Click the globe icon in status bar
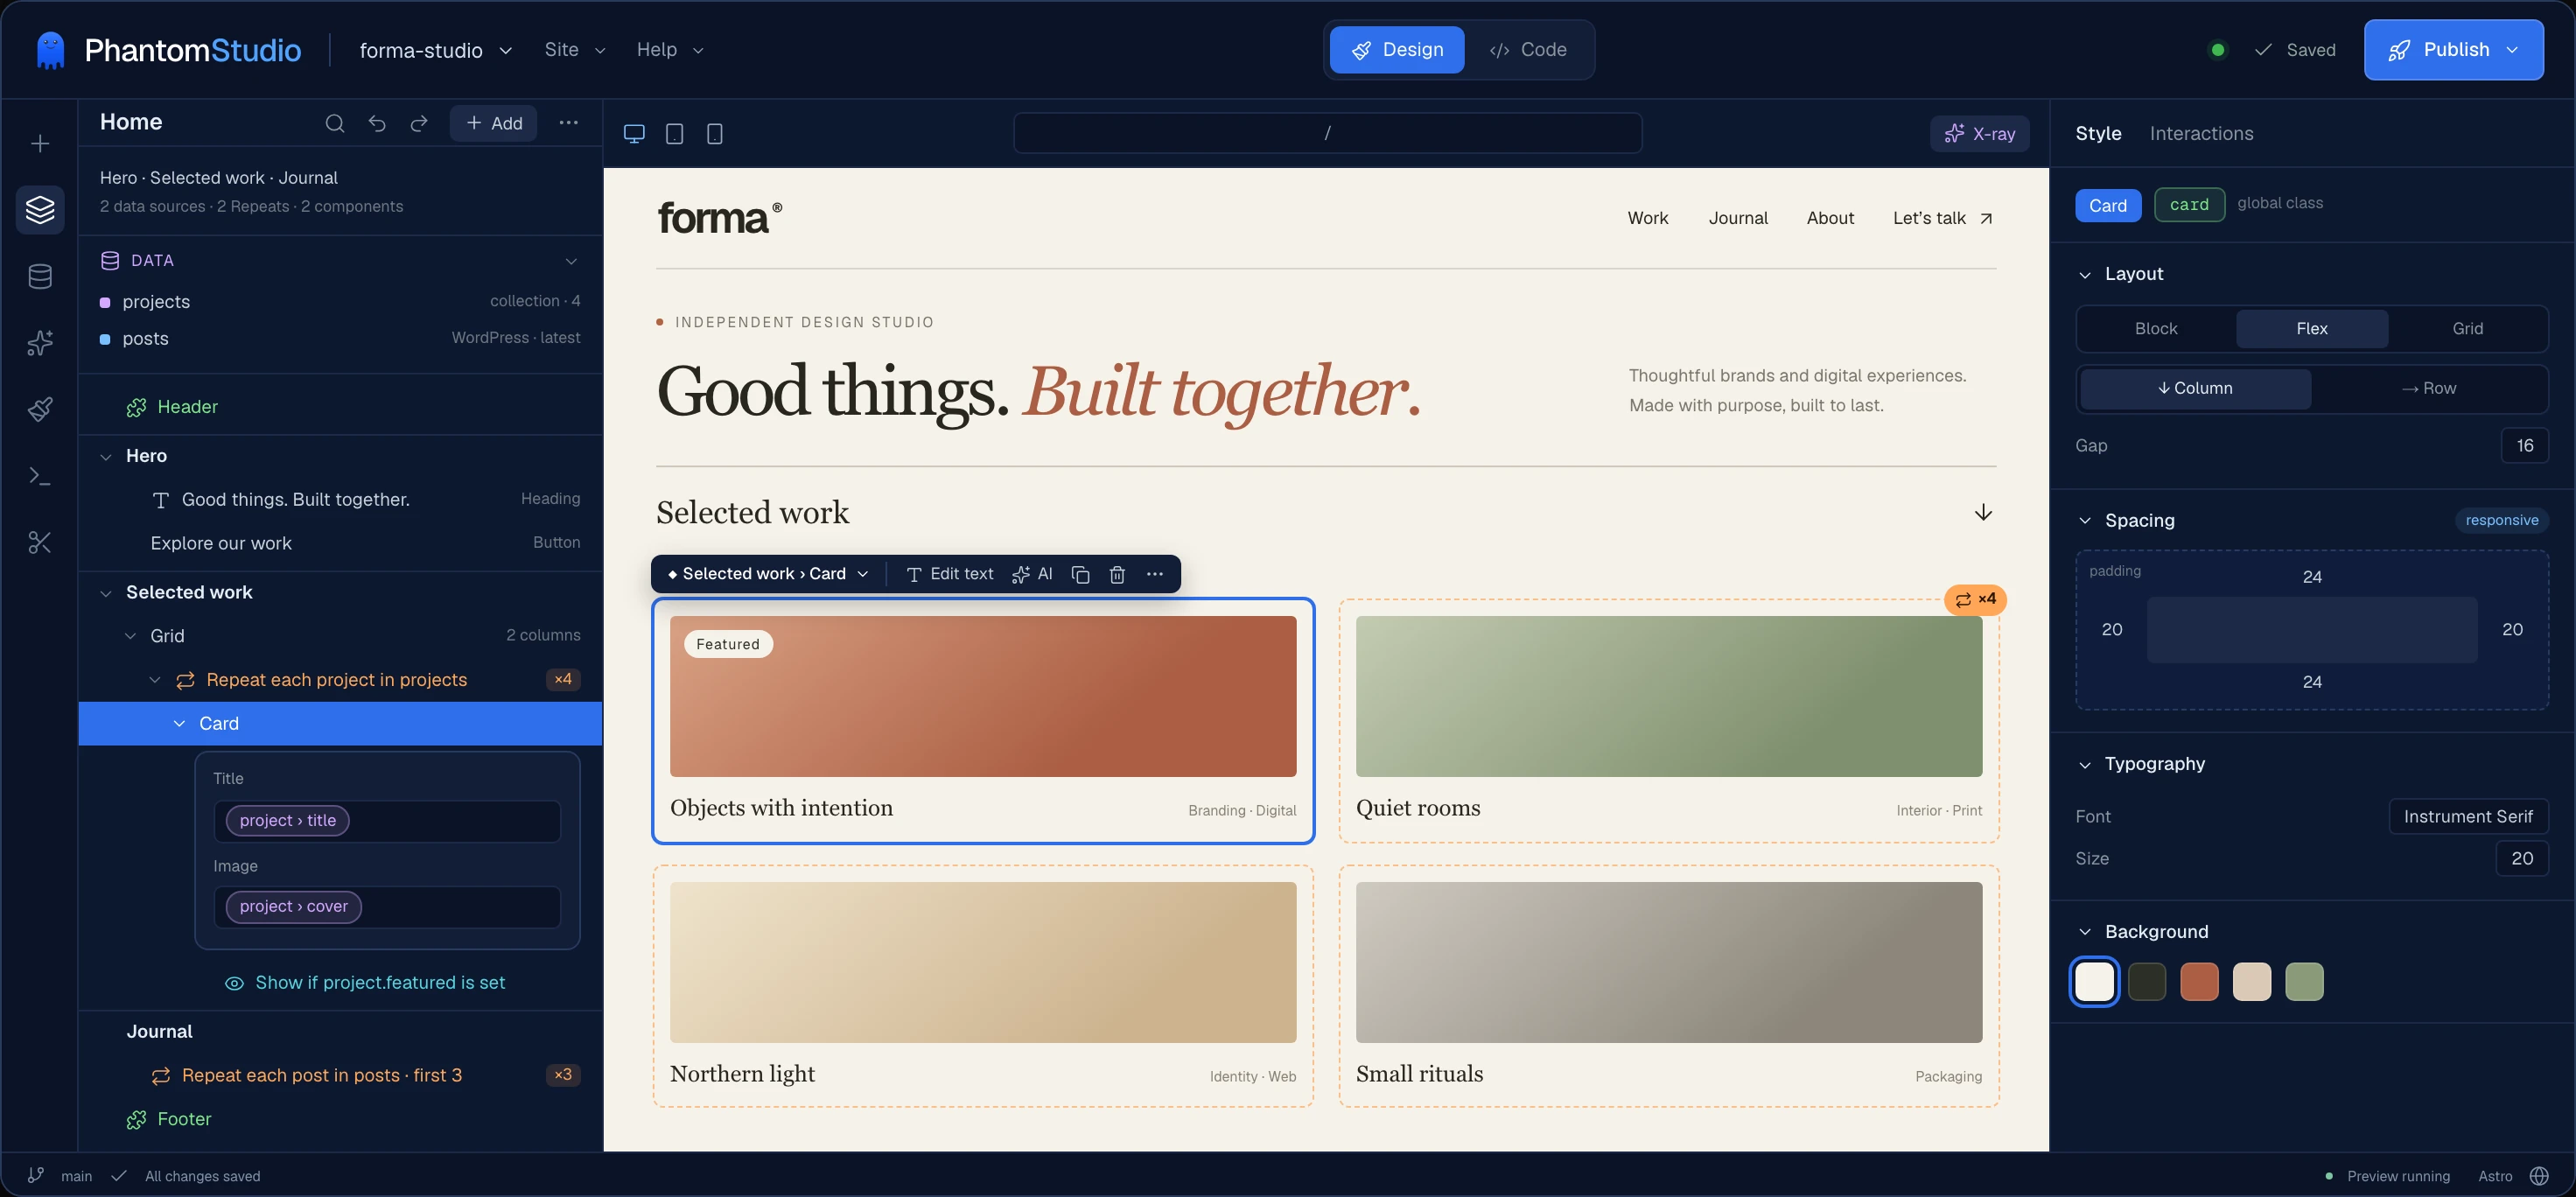This screenshot has width=2576, height=1197. tap(2539, 1176)
